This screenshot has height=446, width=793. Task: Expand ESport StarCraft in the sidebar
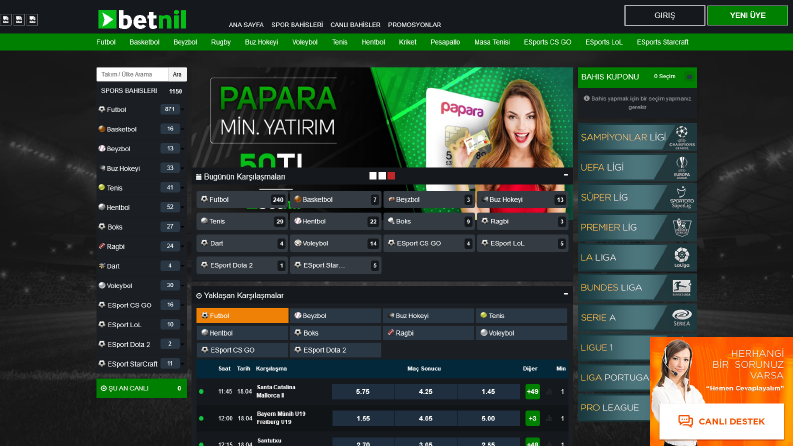[142, 364]
